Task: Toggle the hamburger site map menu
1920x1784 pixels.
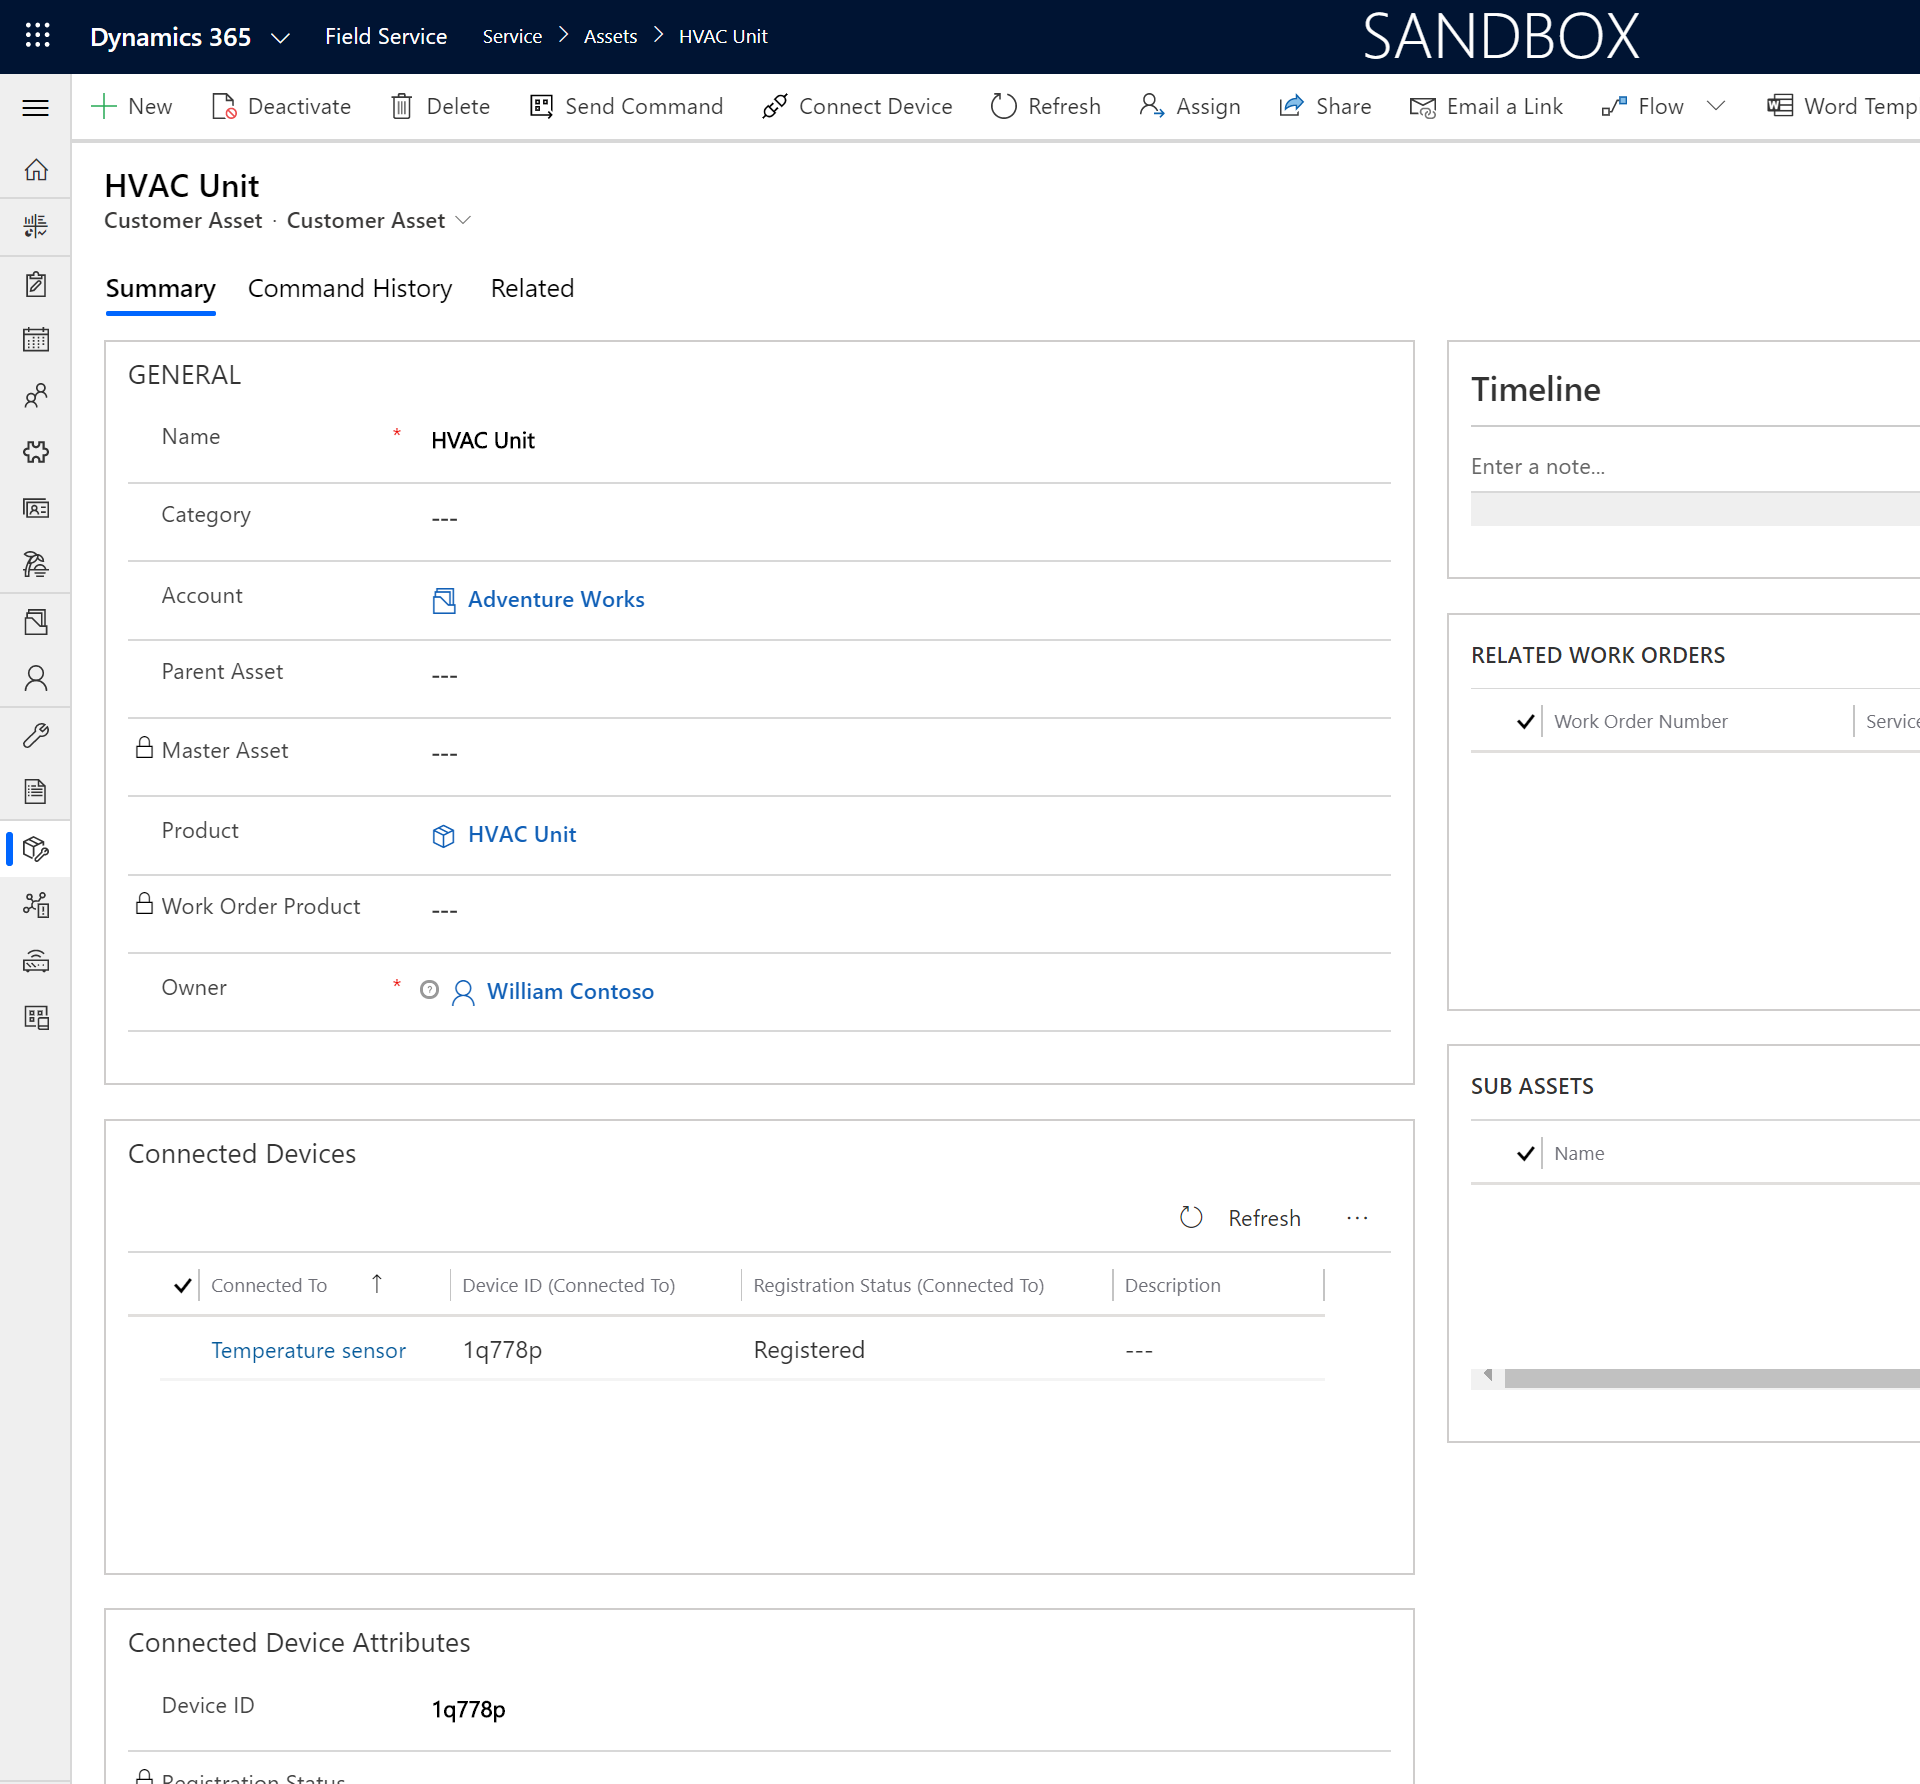Action: click(x=36, y=107)
